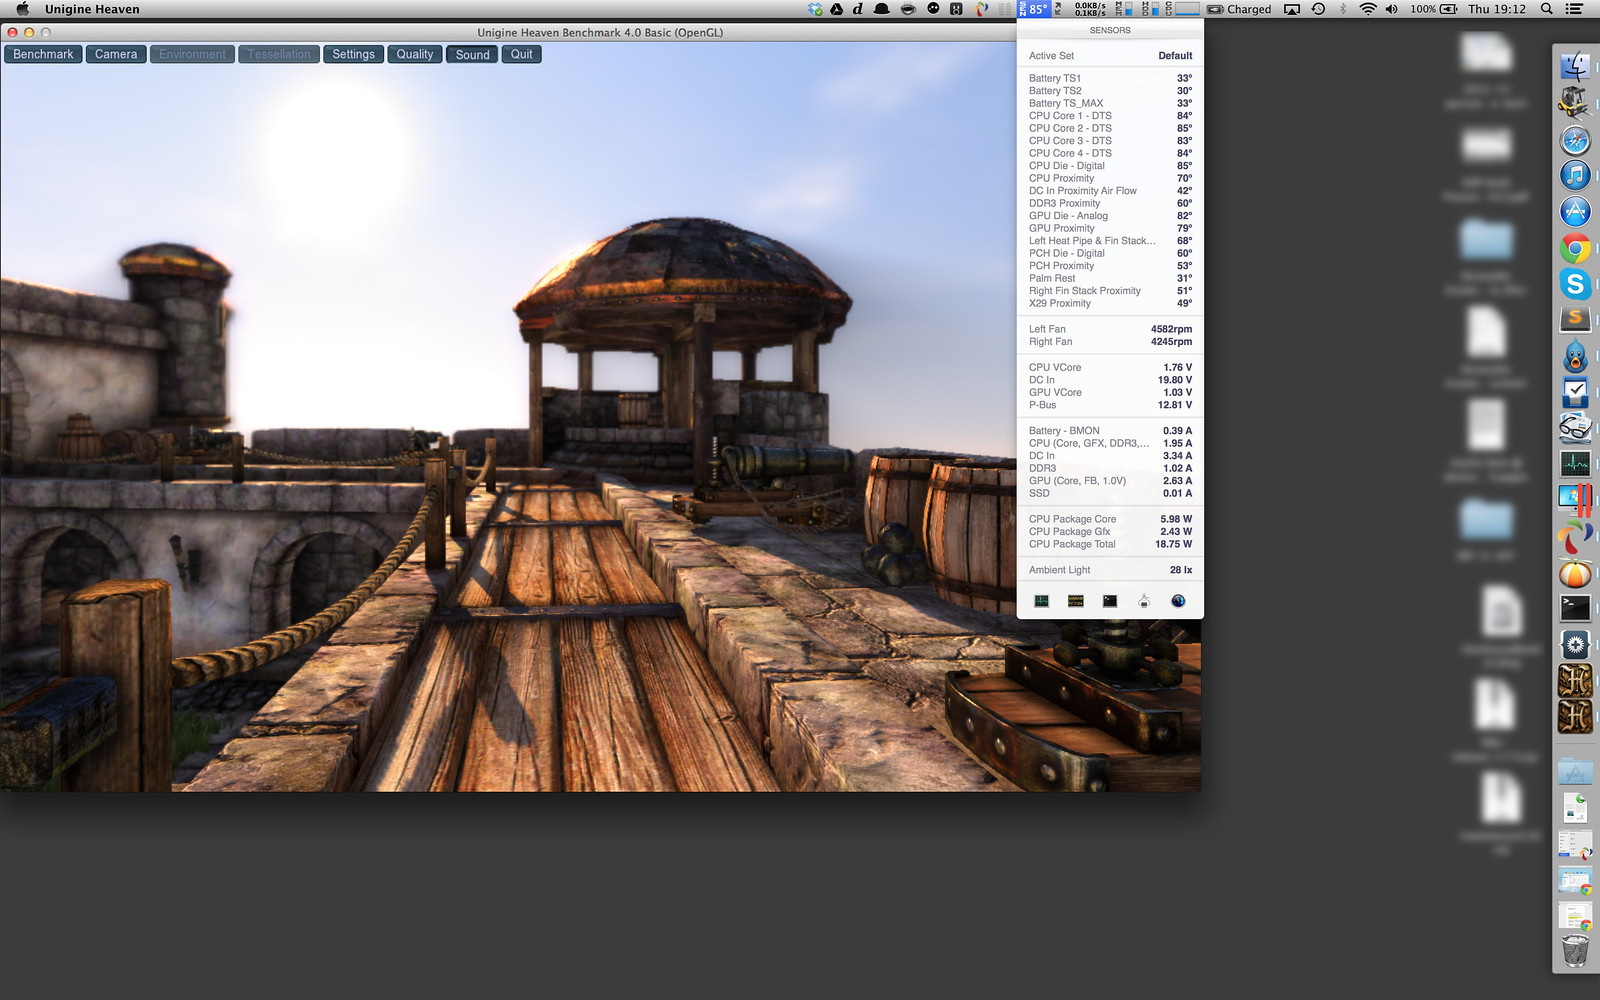
Task: Launch Skype from the Dock
Action: pos(1575,284)
